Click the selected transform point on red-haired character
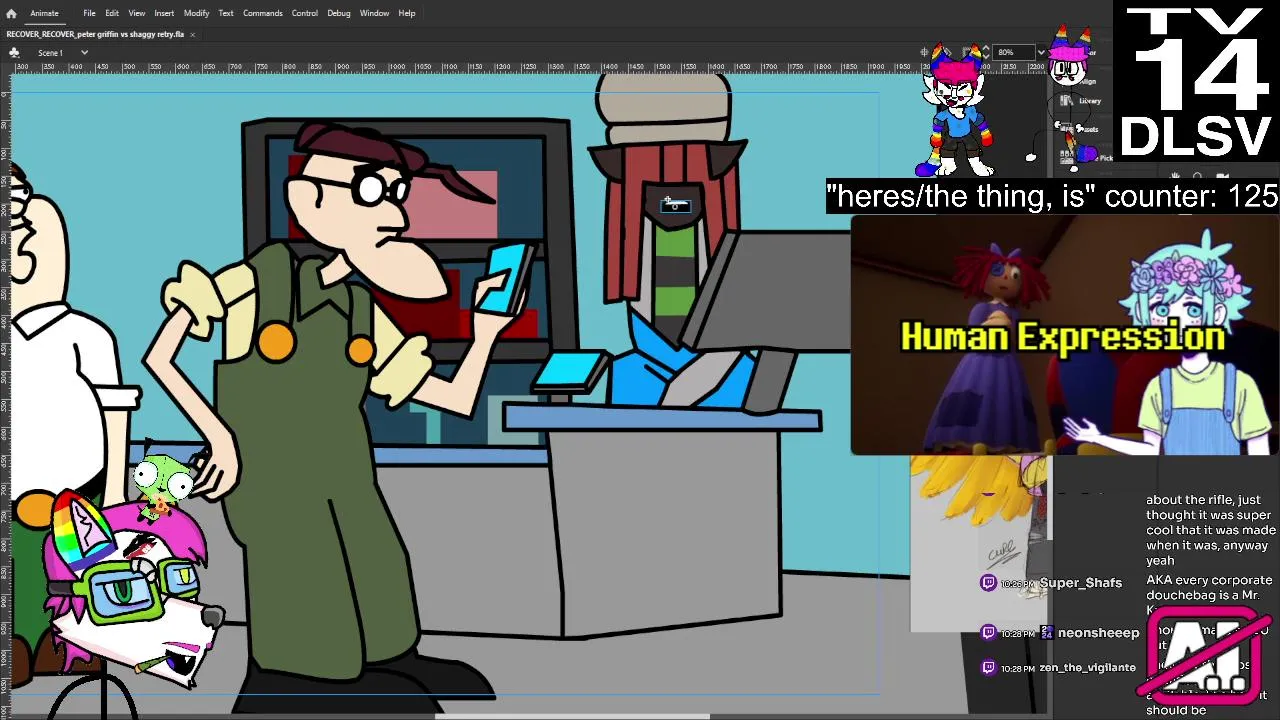The height and width of the screenshot is (720, 1280). coord(675,205)
